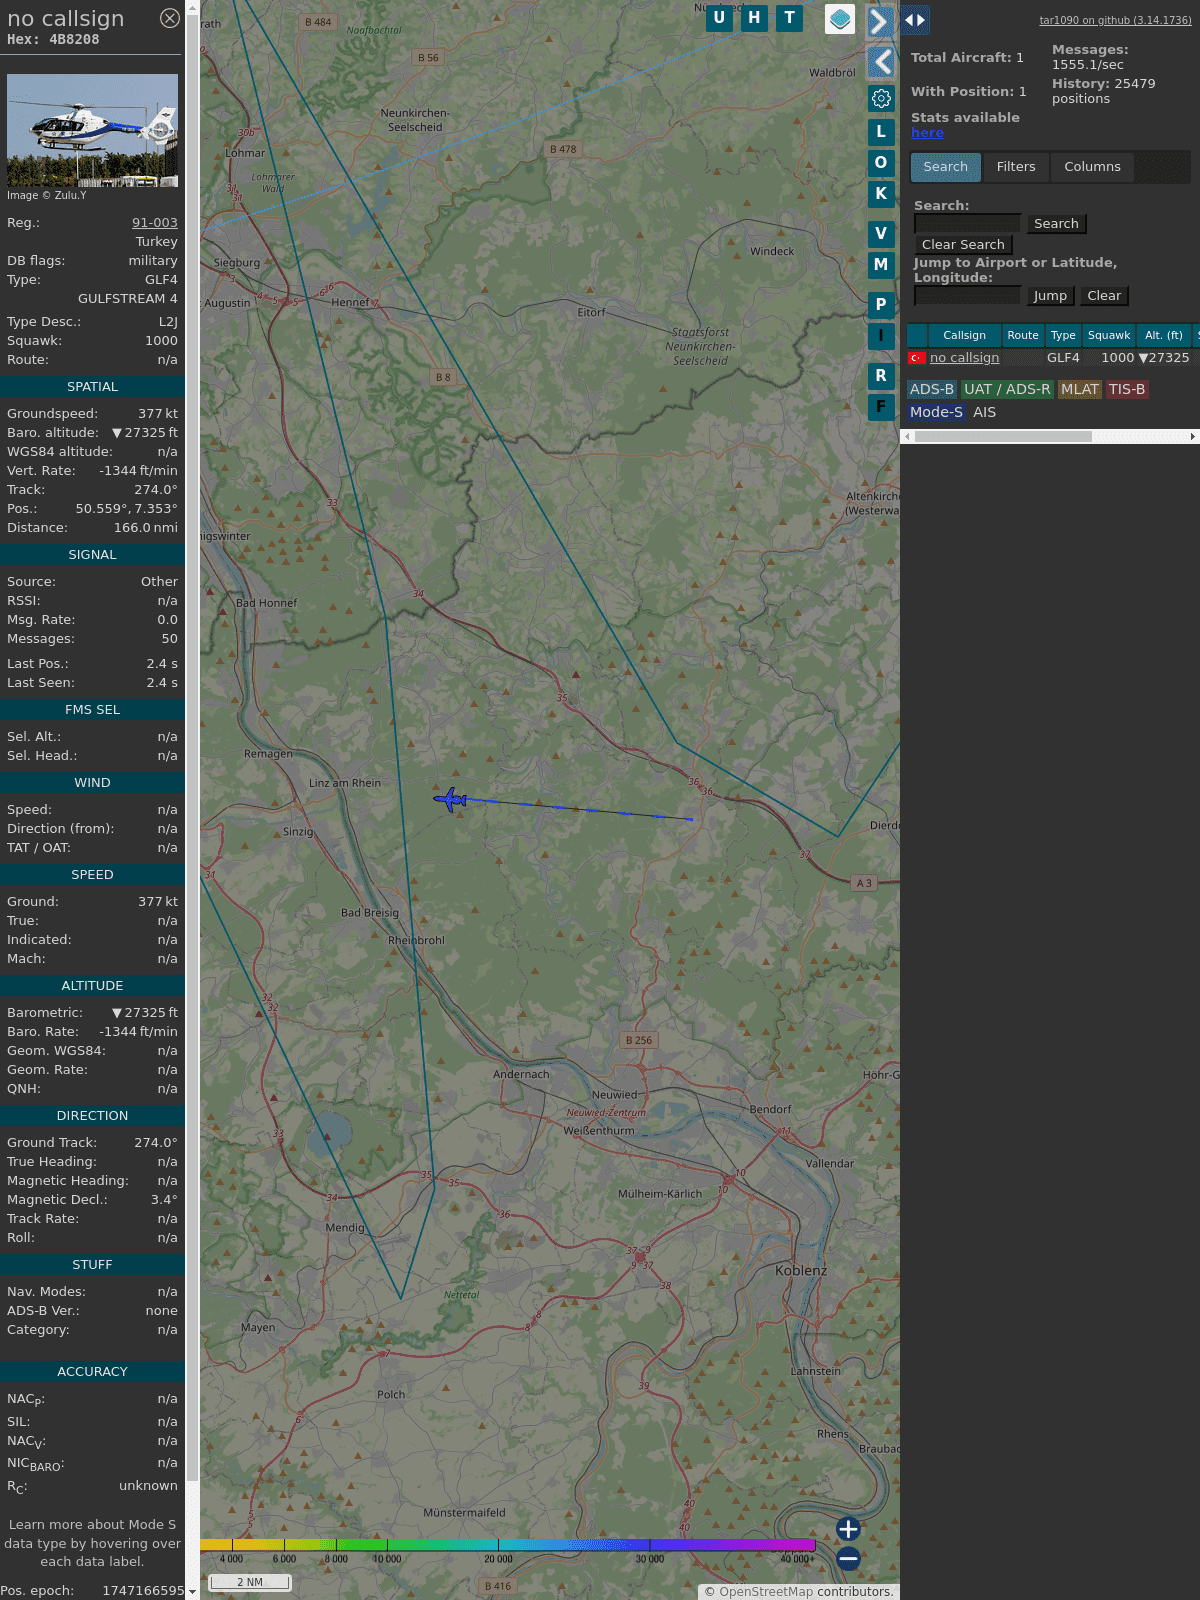Click the U map button
Screen dimensions: 1200x1600
tap(718, 17)
